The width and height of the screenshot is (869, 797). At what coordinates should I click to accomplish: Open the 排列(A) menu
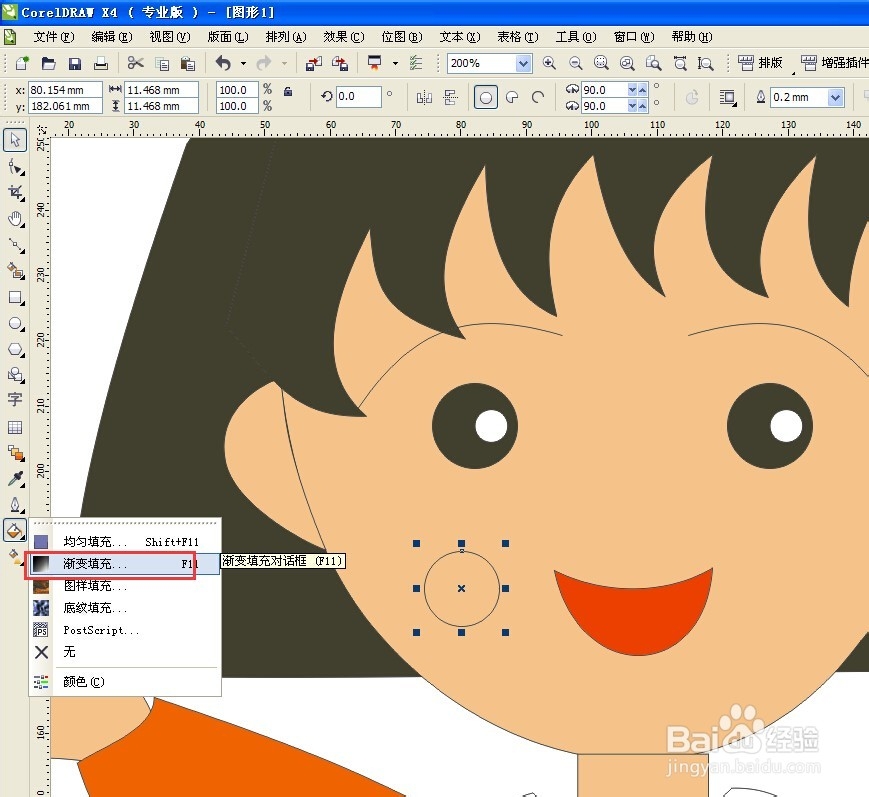(x=285, y=37)
